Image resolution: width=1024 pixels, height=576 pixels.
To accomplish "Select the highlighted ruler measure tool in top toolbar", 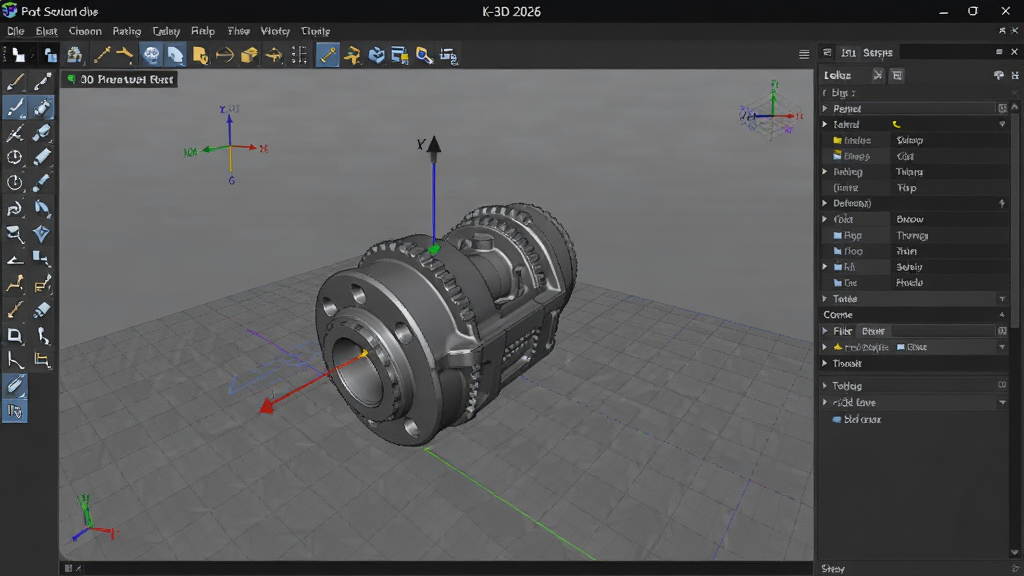I will click(327, 55).
